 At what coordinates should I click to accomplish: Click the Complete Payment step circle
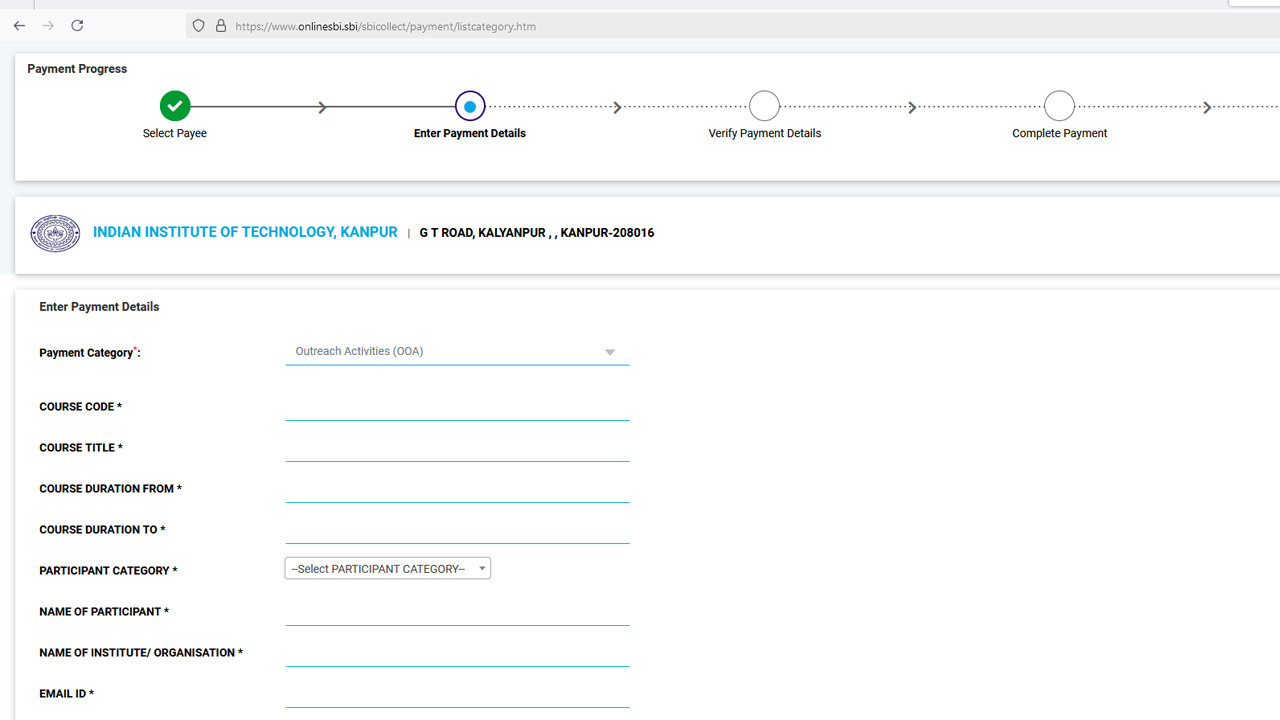point(1059,105)
